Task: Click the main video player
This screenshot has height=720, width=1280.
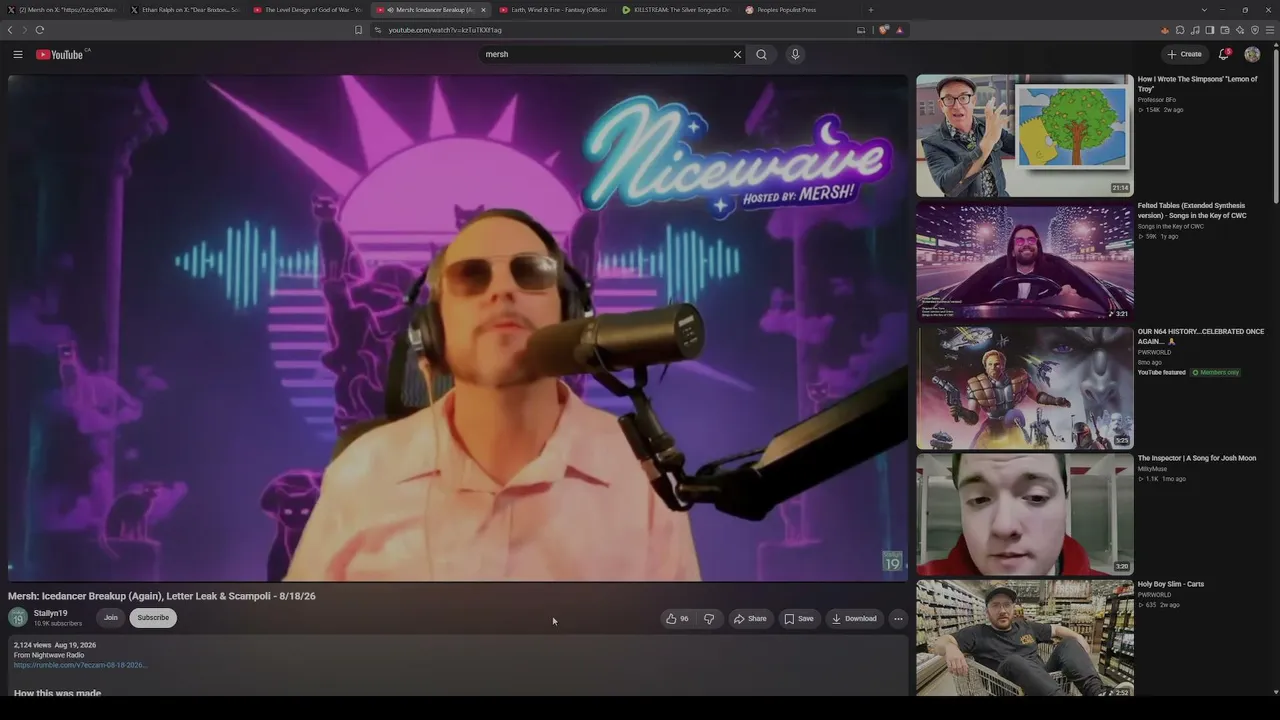Action: (x=458, y=328)
